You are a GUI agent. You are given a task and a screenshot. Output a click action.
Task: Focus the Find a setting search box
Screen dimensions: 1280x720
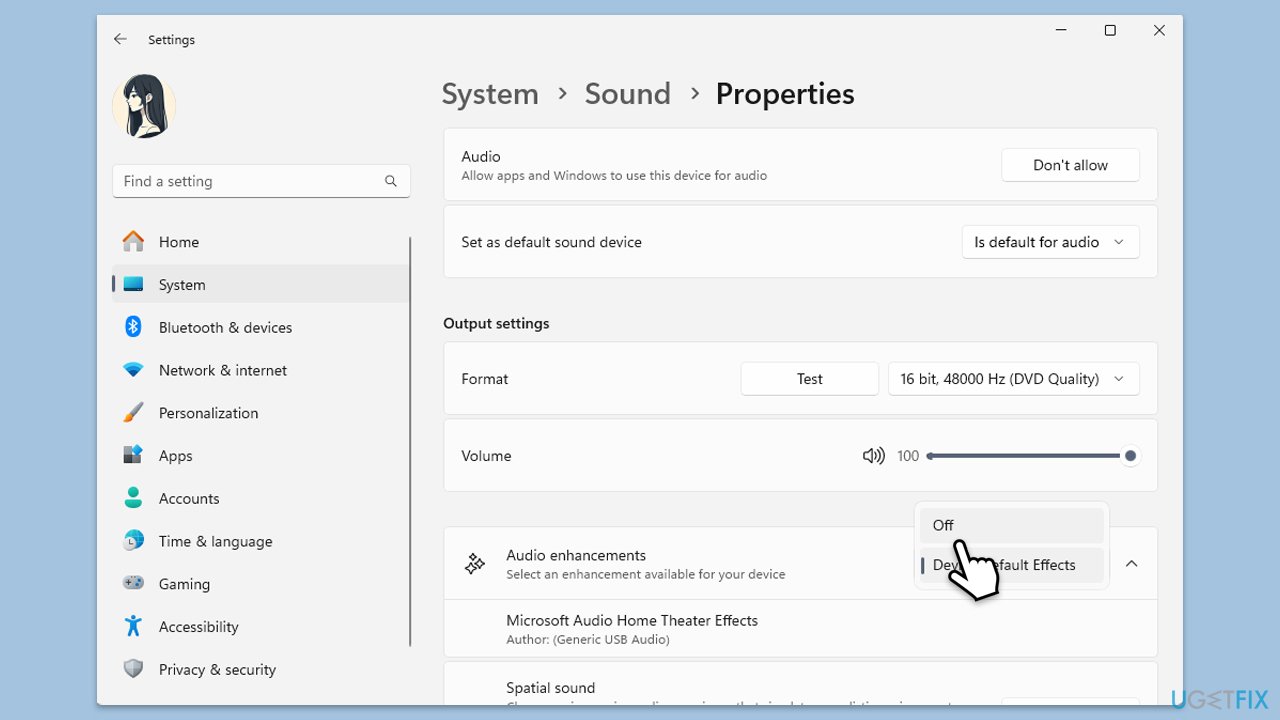[261, 181]
